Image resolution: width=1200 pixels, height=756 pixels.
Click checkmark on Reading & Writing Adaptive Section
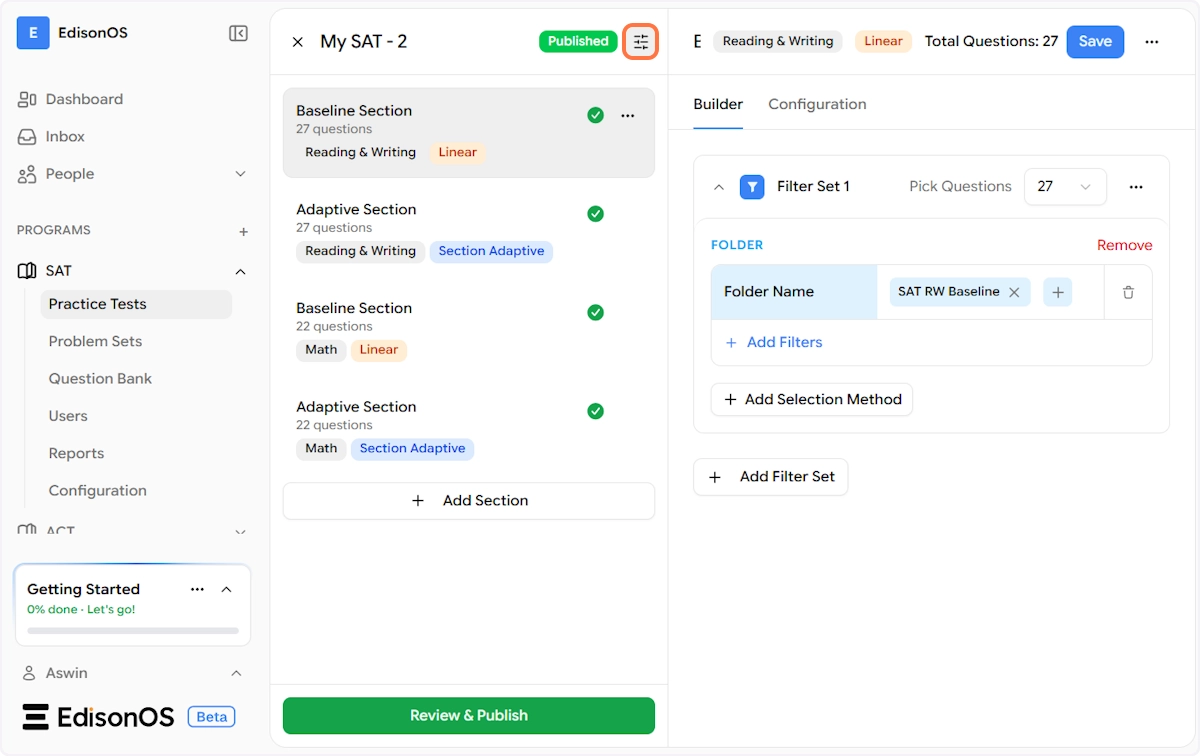[595, 213]
